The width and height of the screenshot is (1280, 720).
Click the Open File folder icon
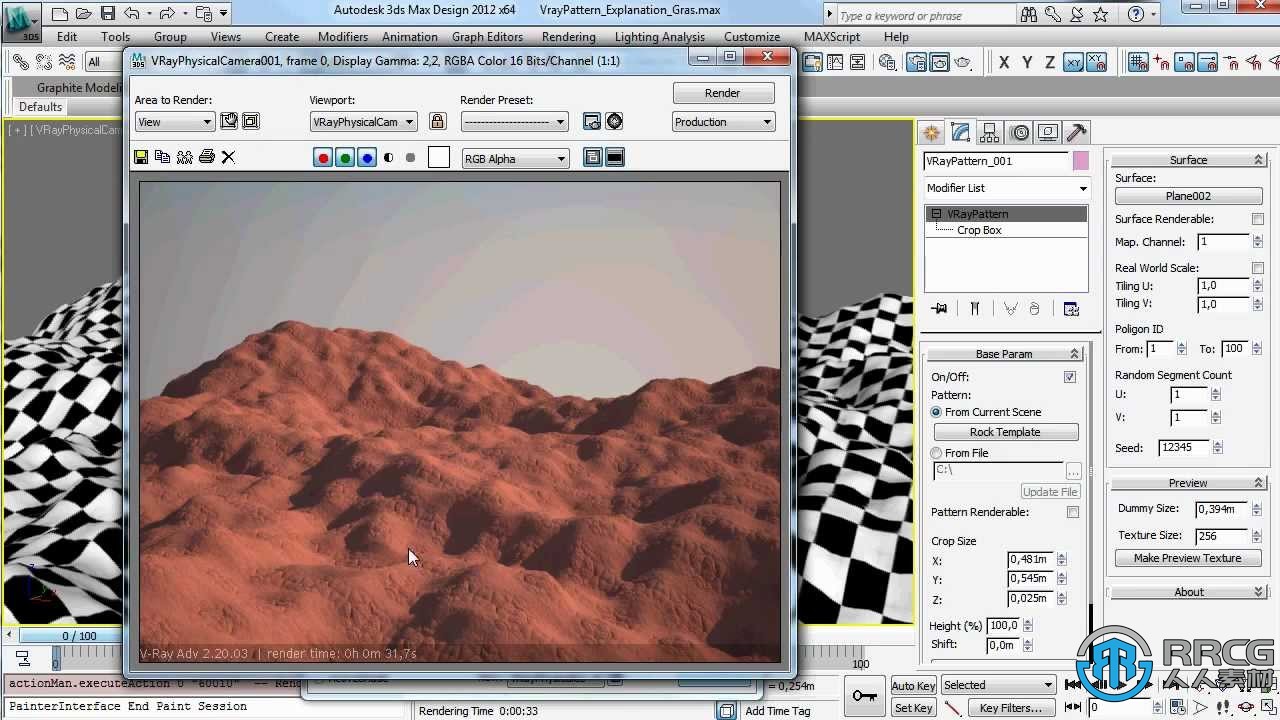83,13
